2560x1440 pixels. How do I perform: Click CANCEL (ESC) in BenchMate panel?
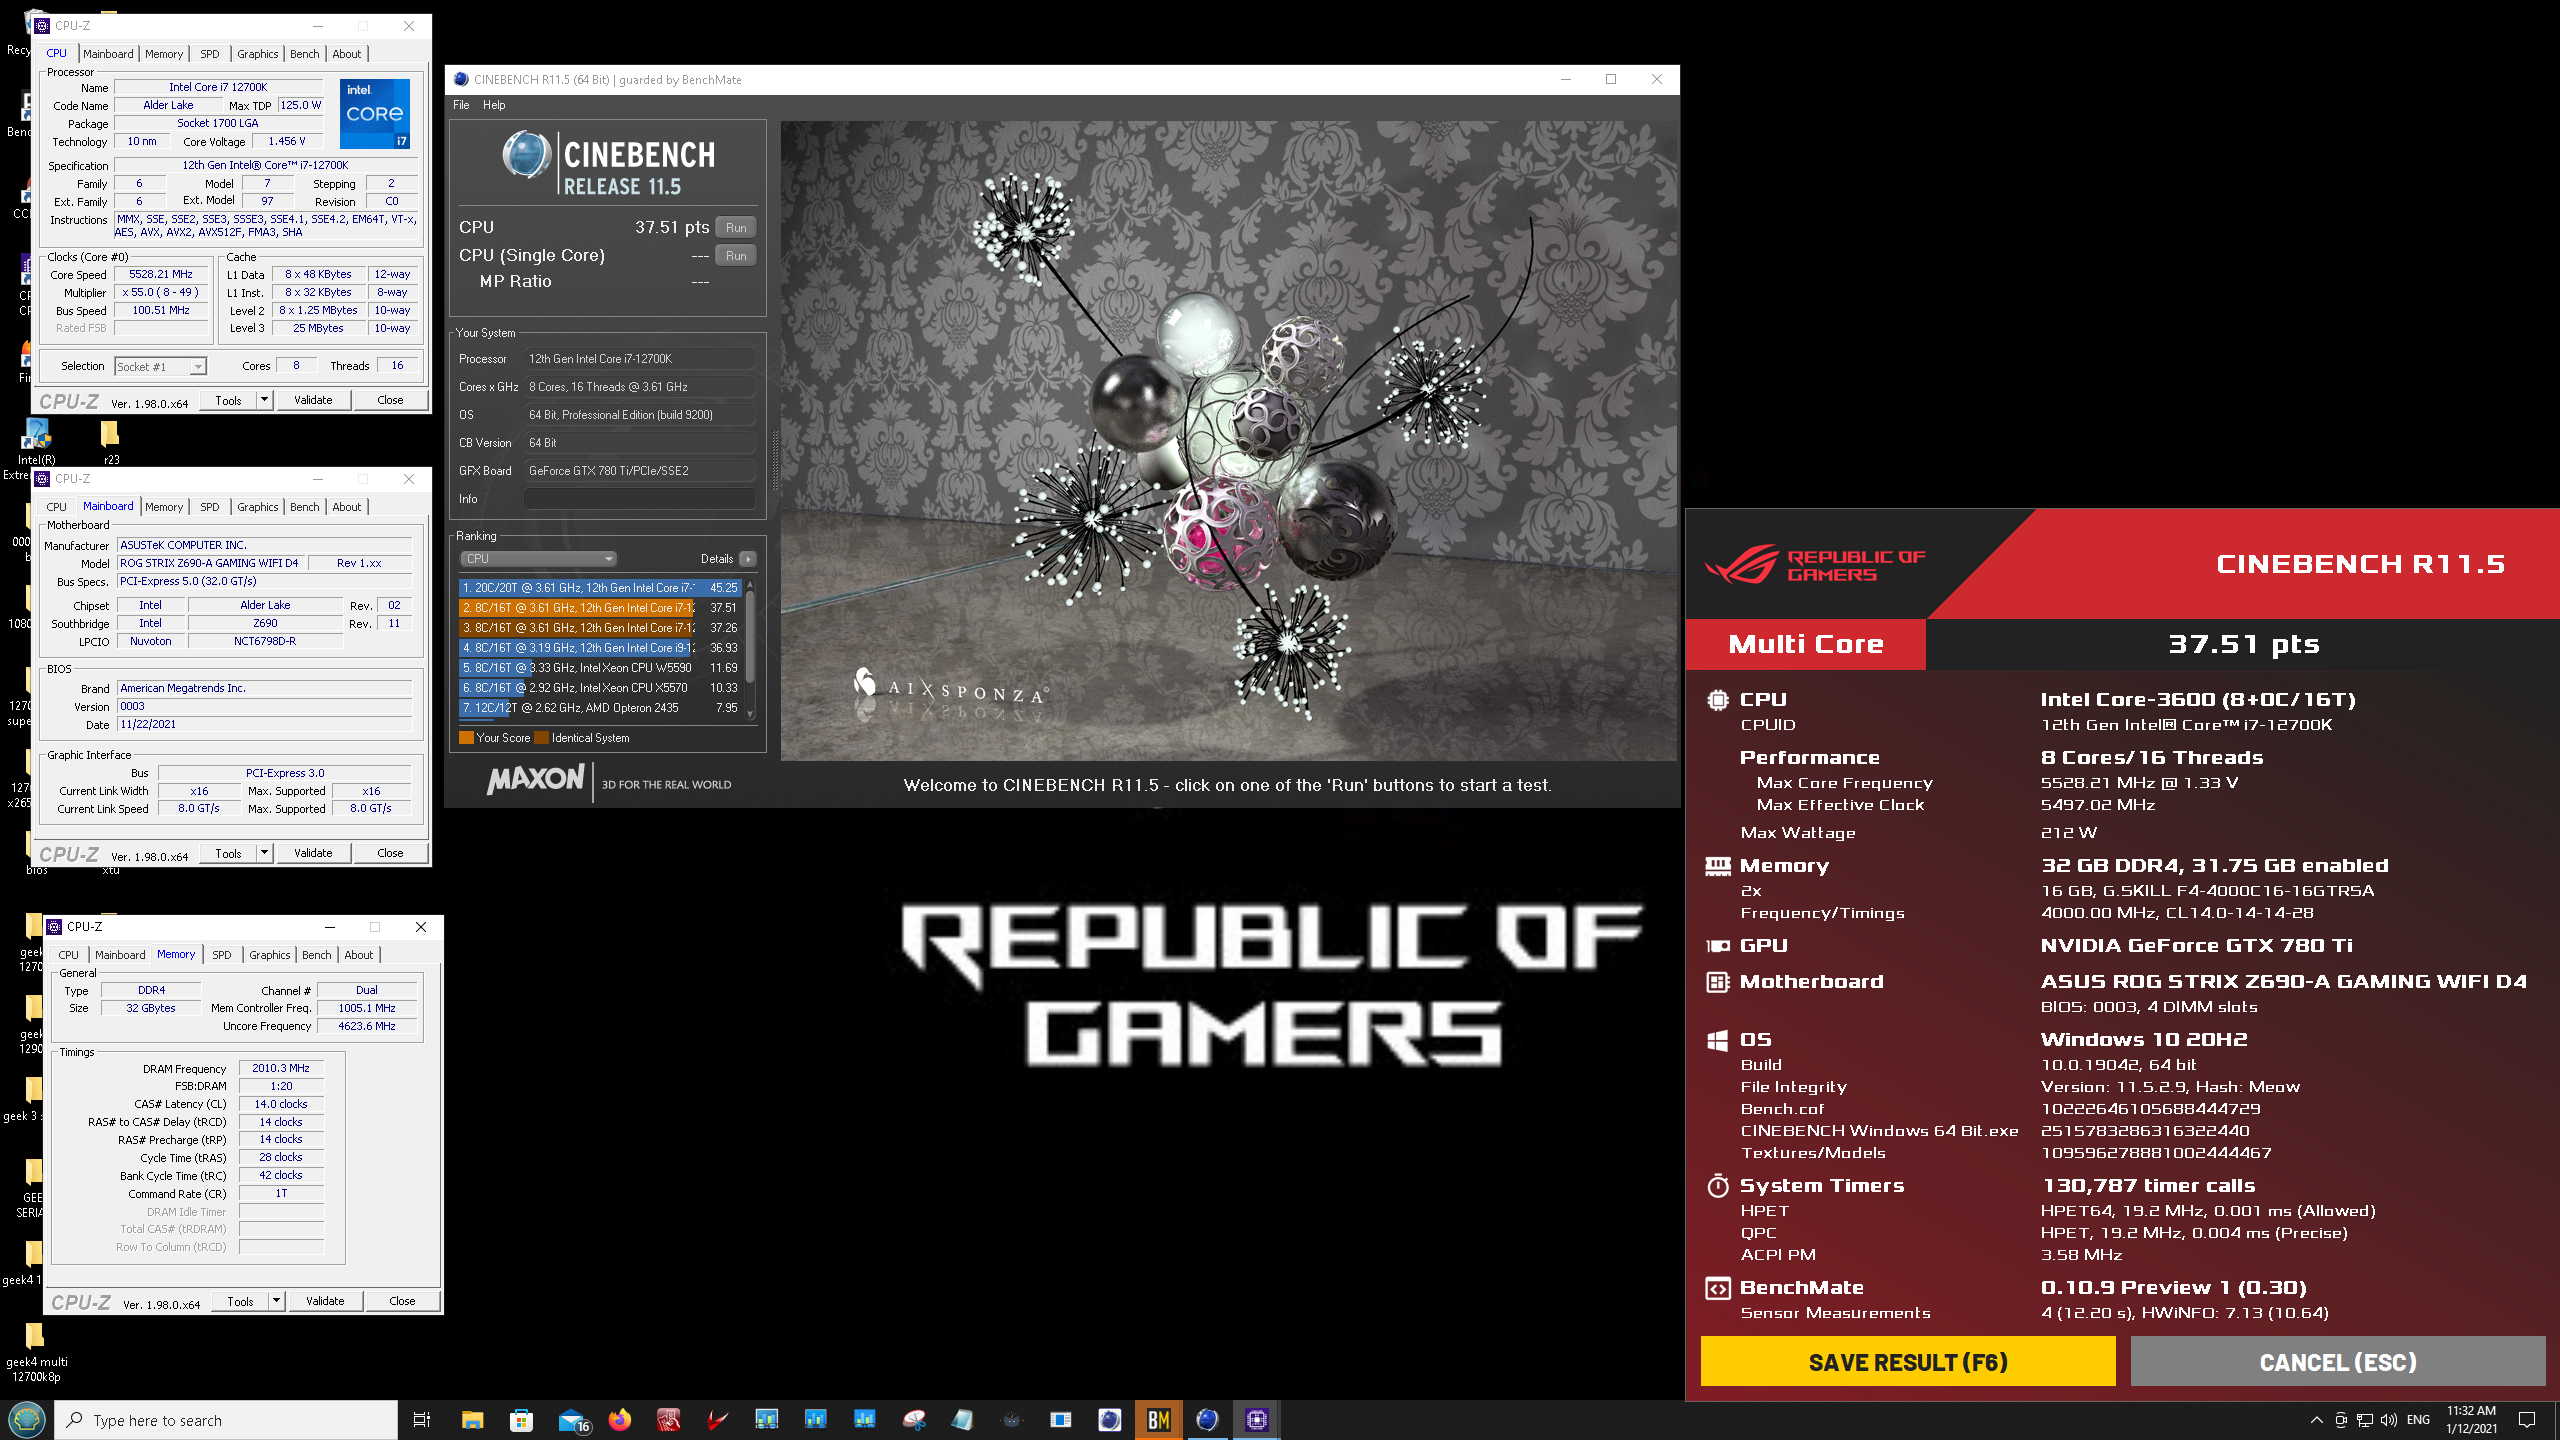2337,1362
